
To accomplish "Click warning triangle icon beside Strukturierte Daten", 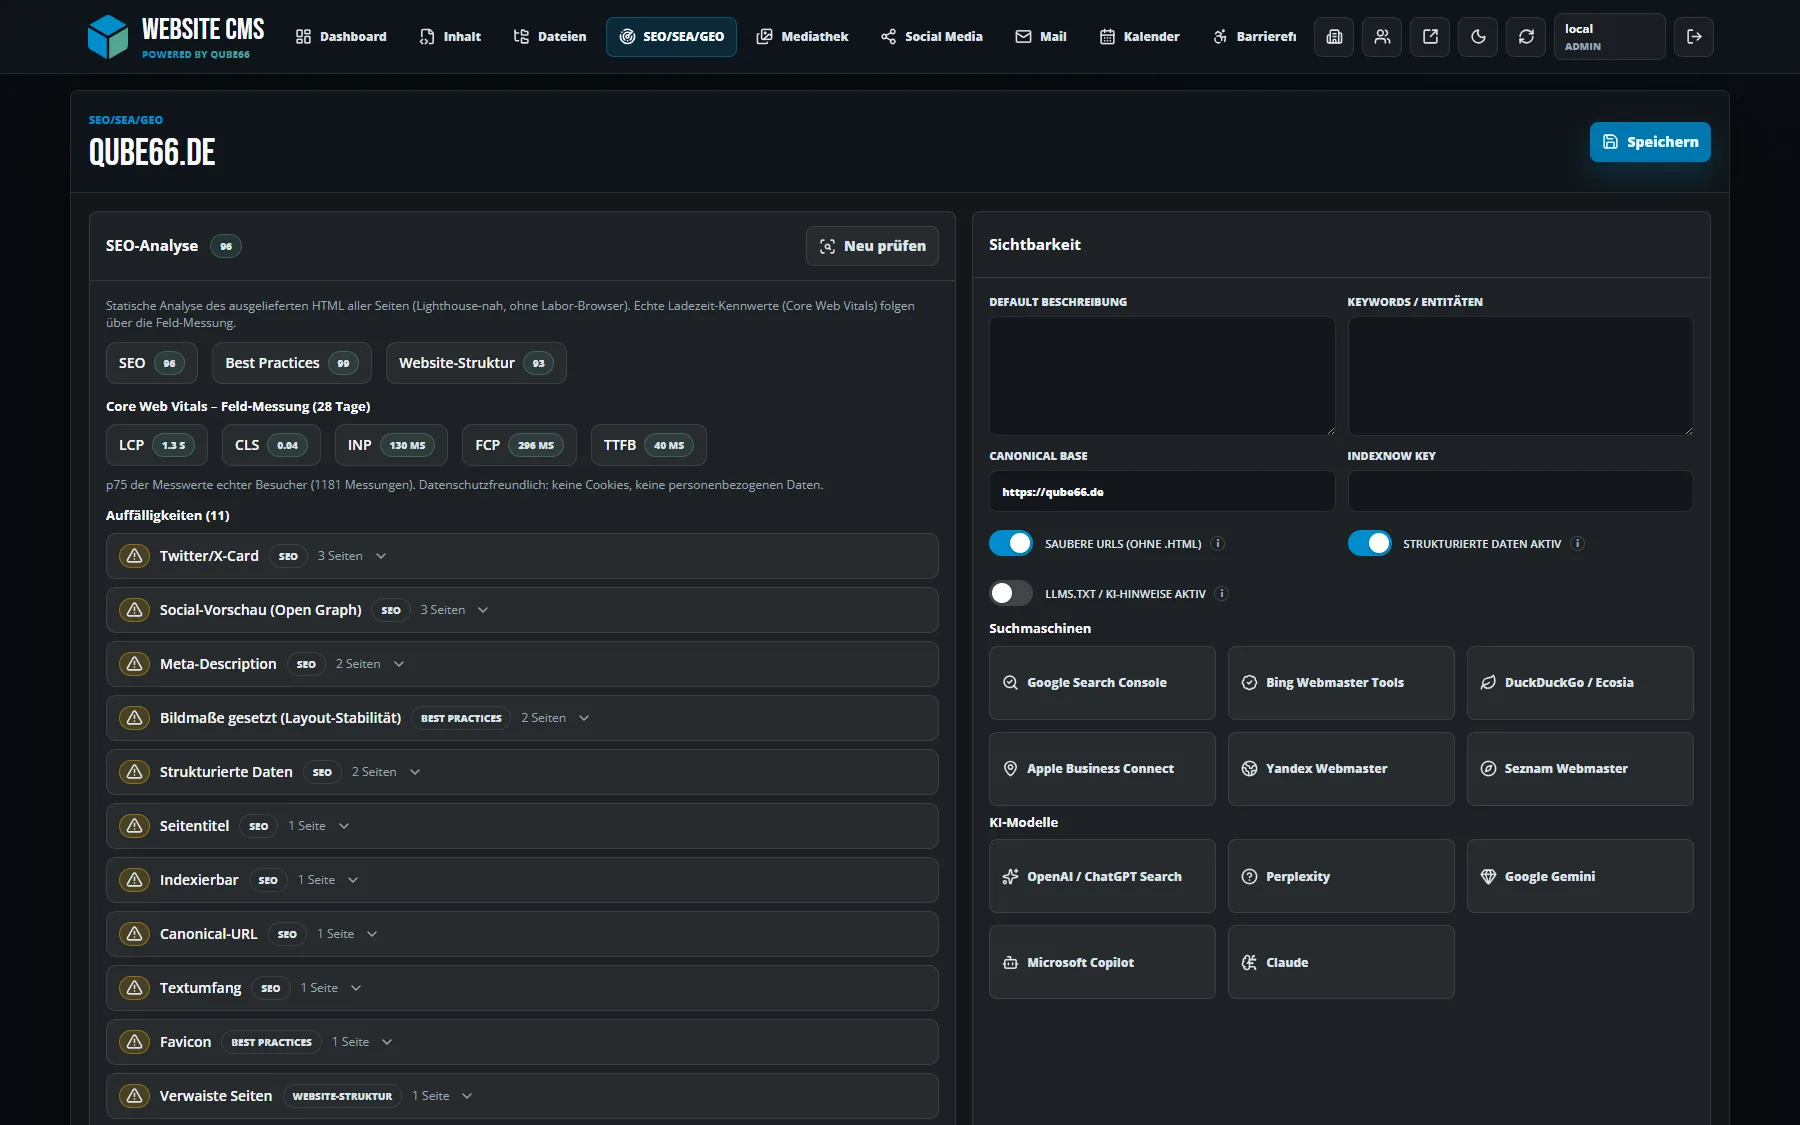I will pos(135,772).
